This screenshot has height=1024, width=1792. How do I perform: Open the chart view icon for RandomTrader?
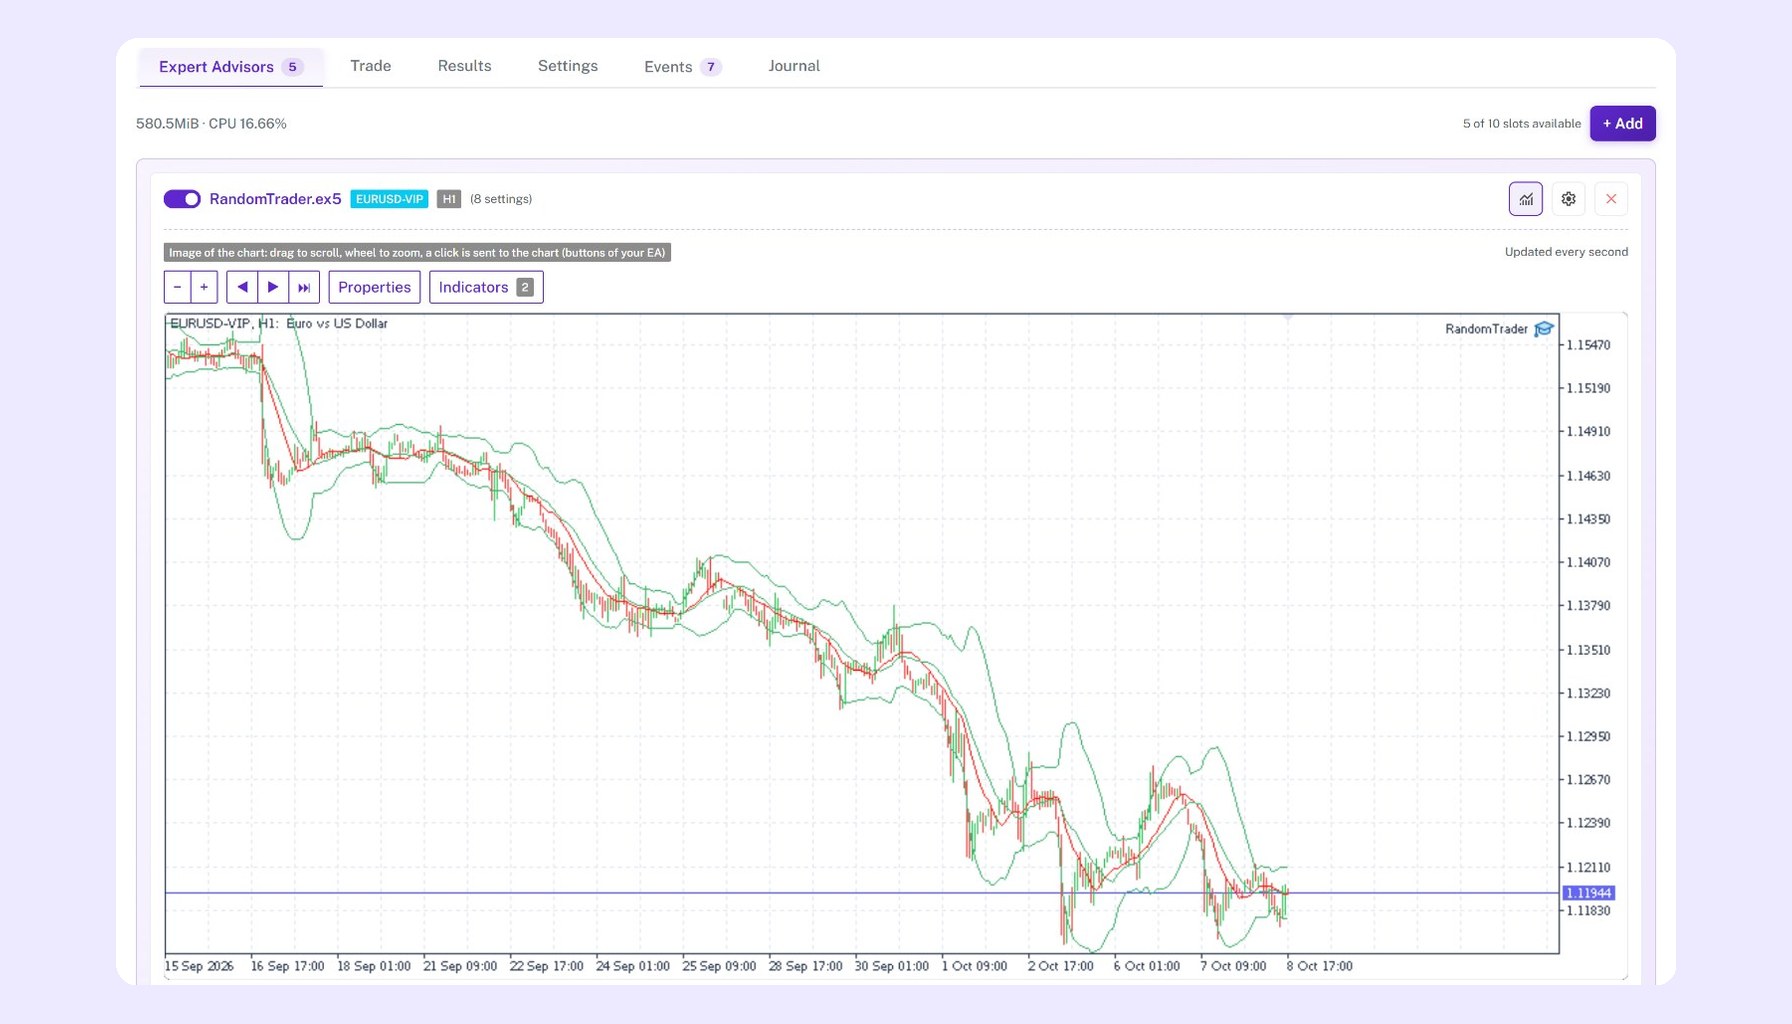coord(1525,199)
